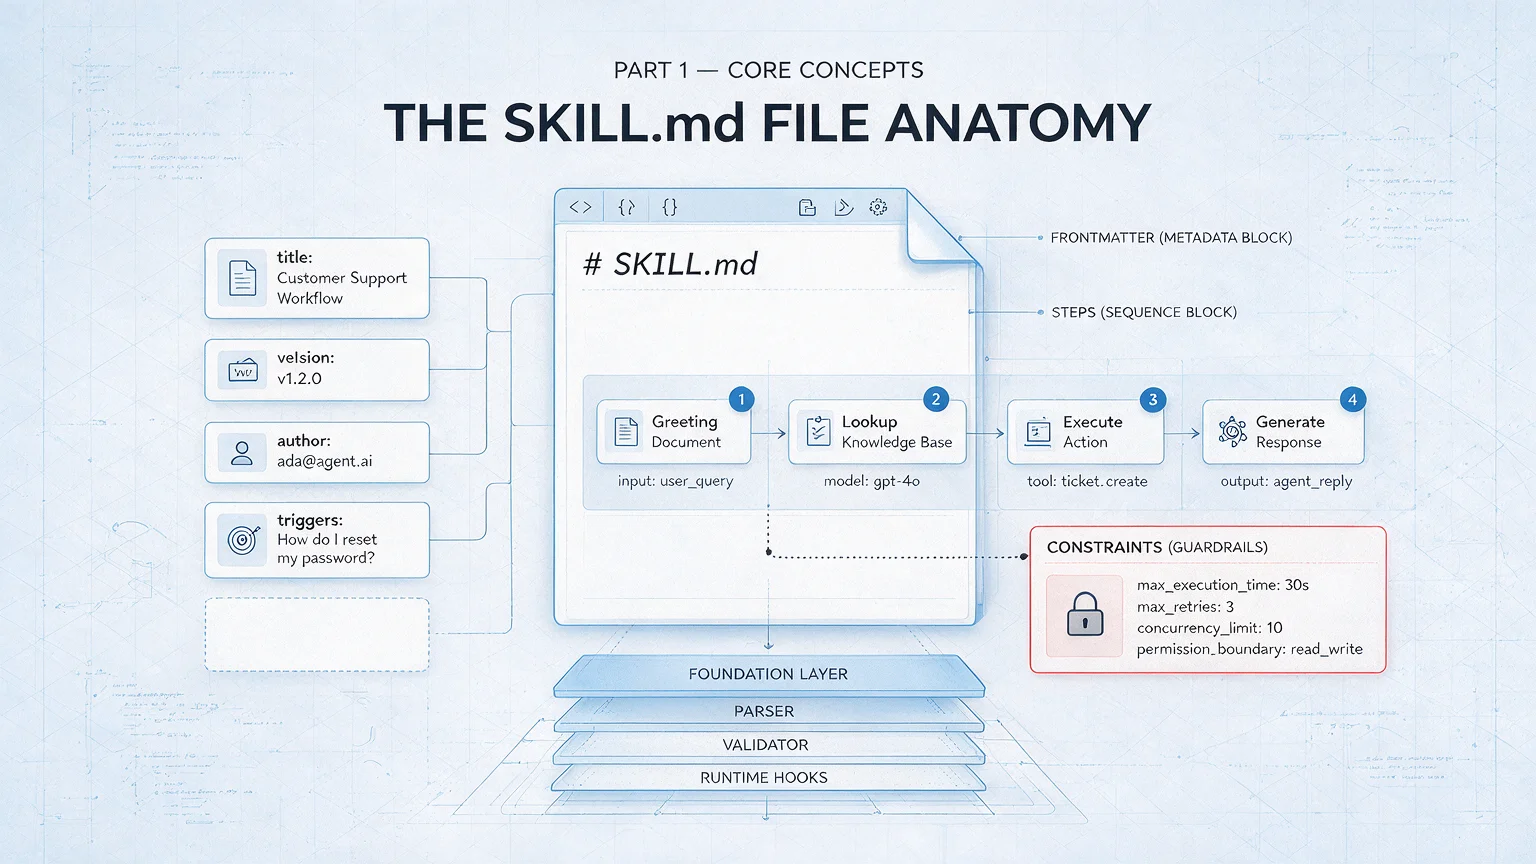Click 'permission_boundary: read_write' line

click(x=1249, y=649)
